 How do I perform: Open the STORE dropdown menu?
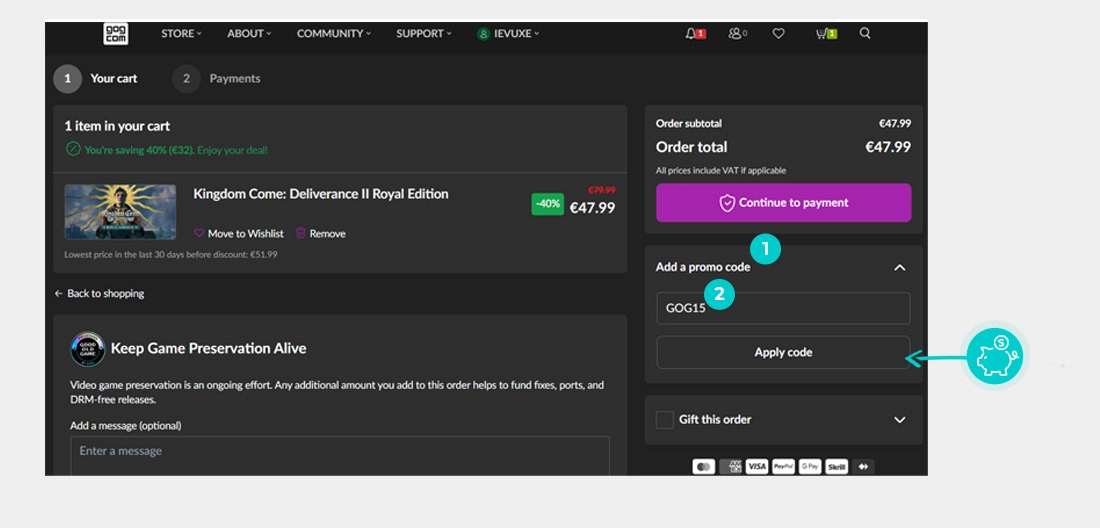click(x=181, y=33)
